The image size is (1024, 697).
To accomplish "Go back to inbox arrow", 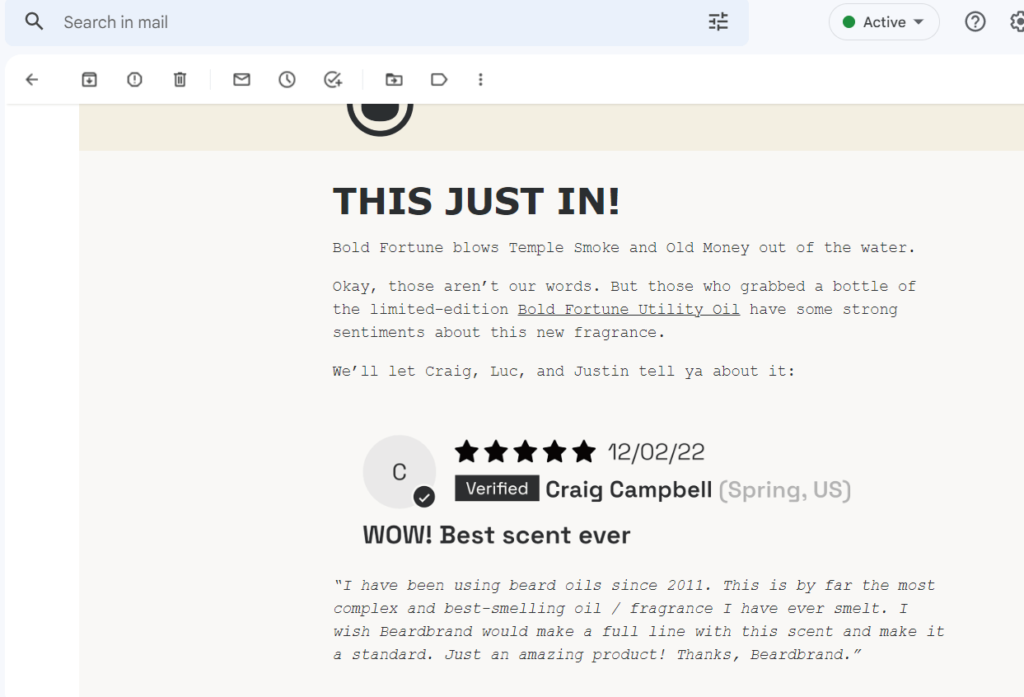I will [x=32, y=80].
